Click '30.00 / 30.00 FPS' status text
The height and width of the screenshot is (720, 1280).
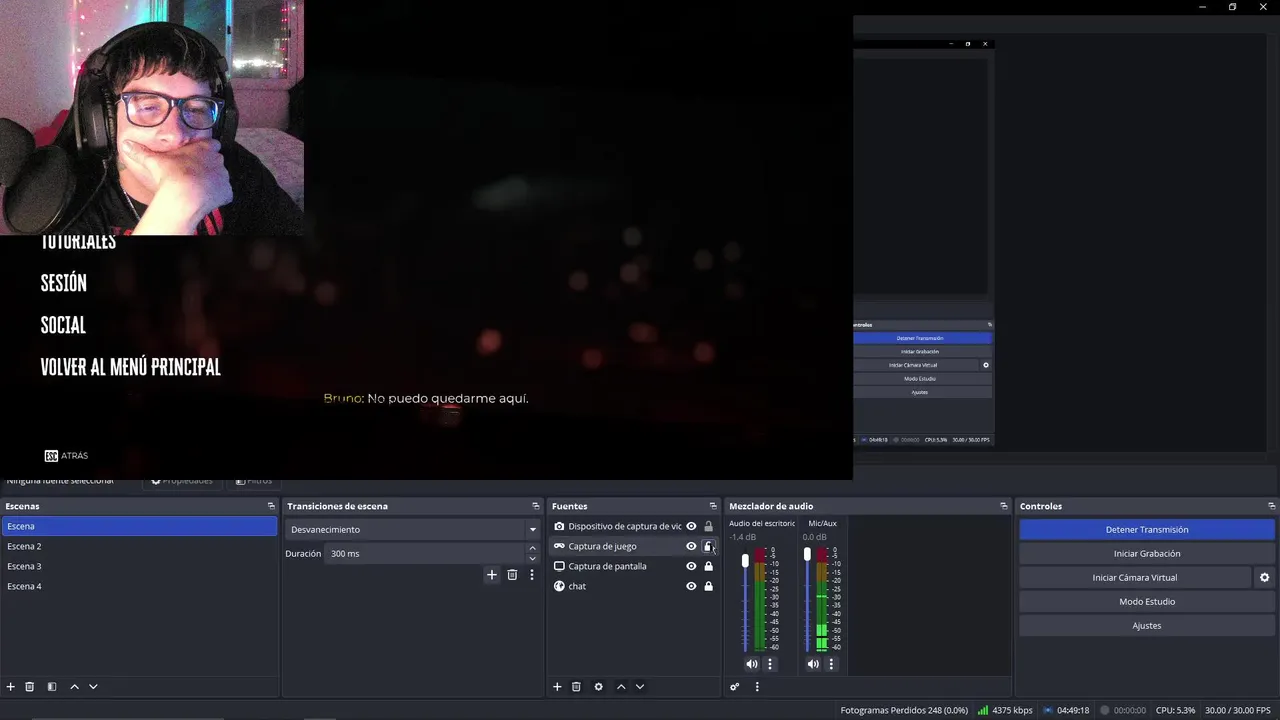[1237, 710]
